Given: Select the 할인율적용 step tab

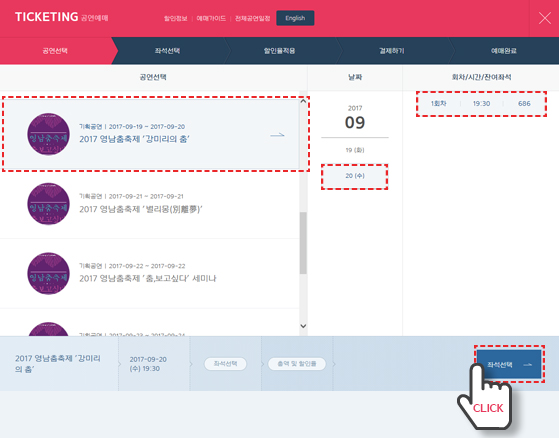Looking at the screenshot, I should (280, 51).
